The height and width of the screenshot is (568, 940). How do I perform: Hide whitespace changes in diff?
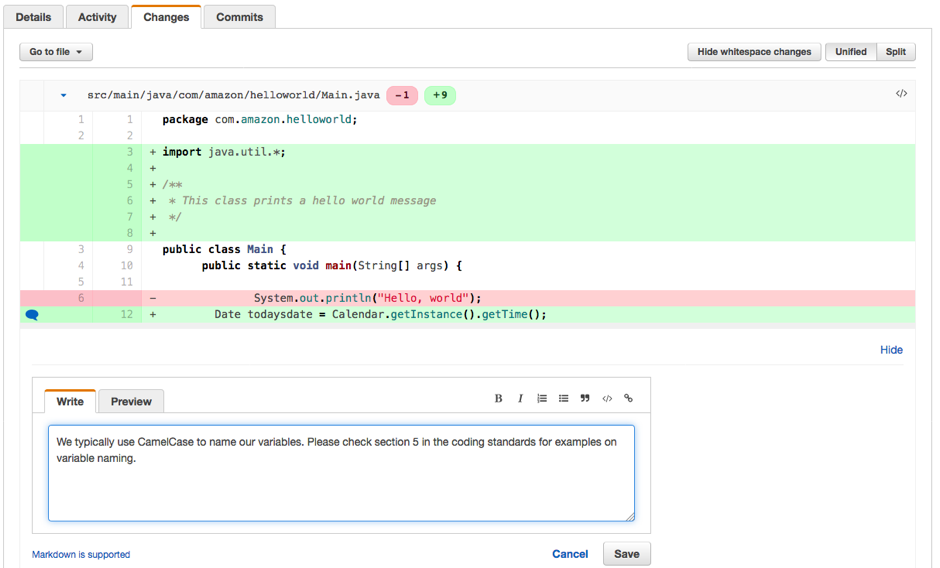[x=754, y=52]
